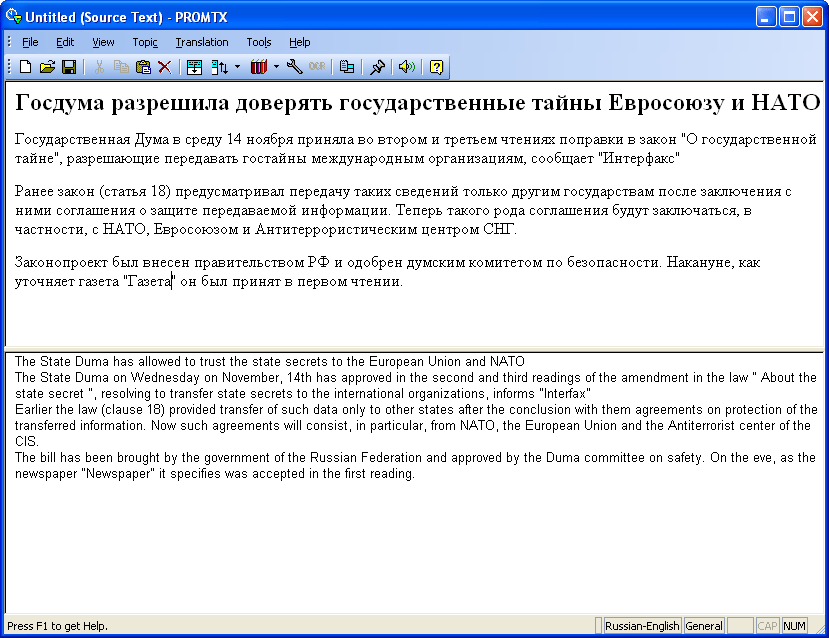The height and width of the screenshot is (638, 829).
Task: Open settings with the wrench icon
Action: [294, 67]
